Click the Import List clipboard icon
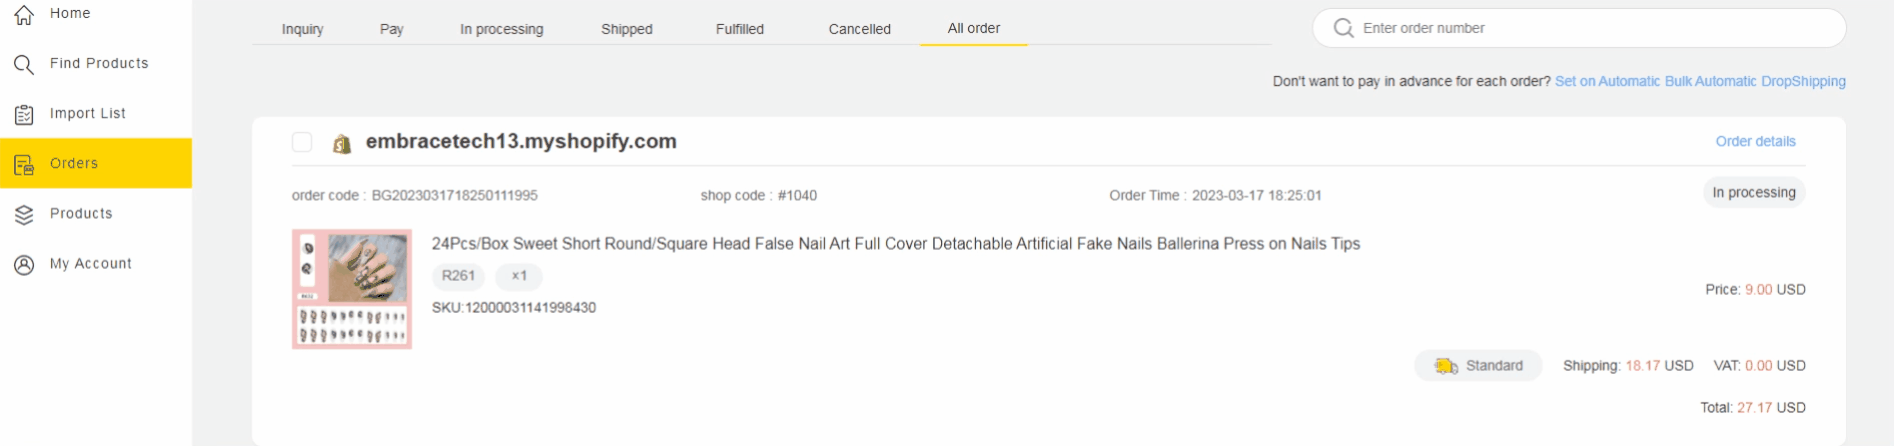This screenshot has width=1894, height=446. 24,115
